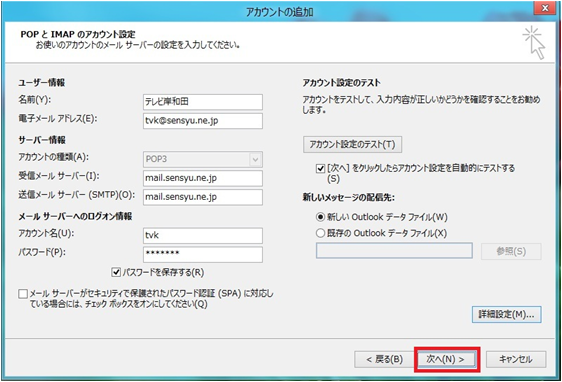Viewport: 562px width, 382px height.
Task: Cancel with the キャンセル button
Action: tap(516, 359)
